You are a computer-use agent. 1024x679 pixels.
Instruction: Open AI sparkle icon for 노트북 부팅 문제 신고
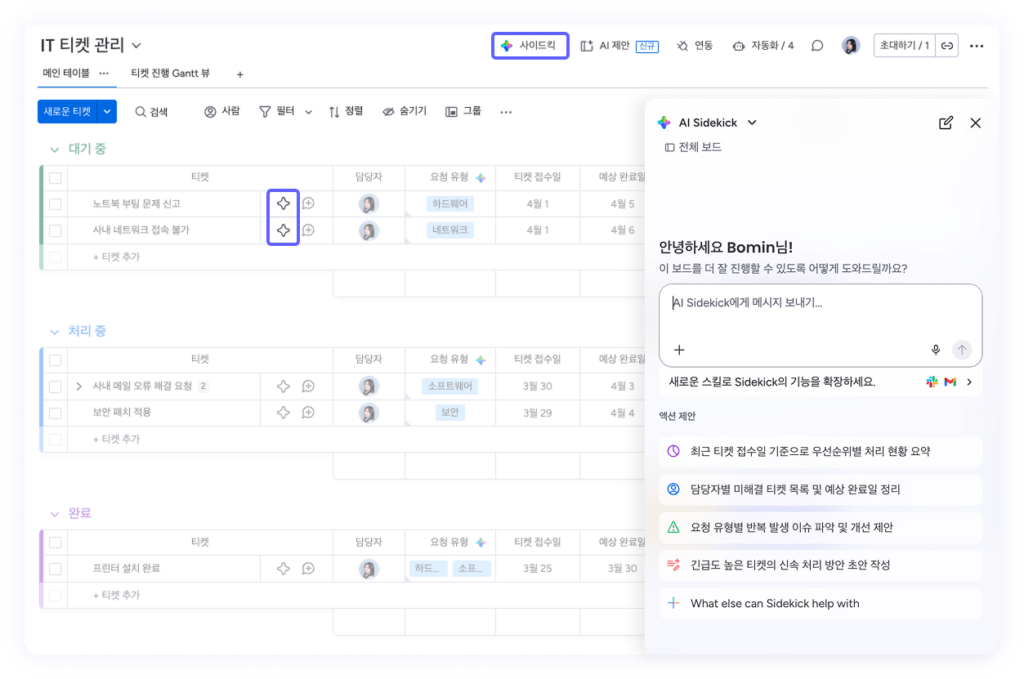tap(283, 203)
